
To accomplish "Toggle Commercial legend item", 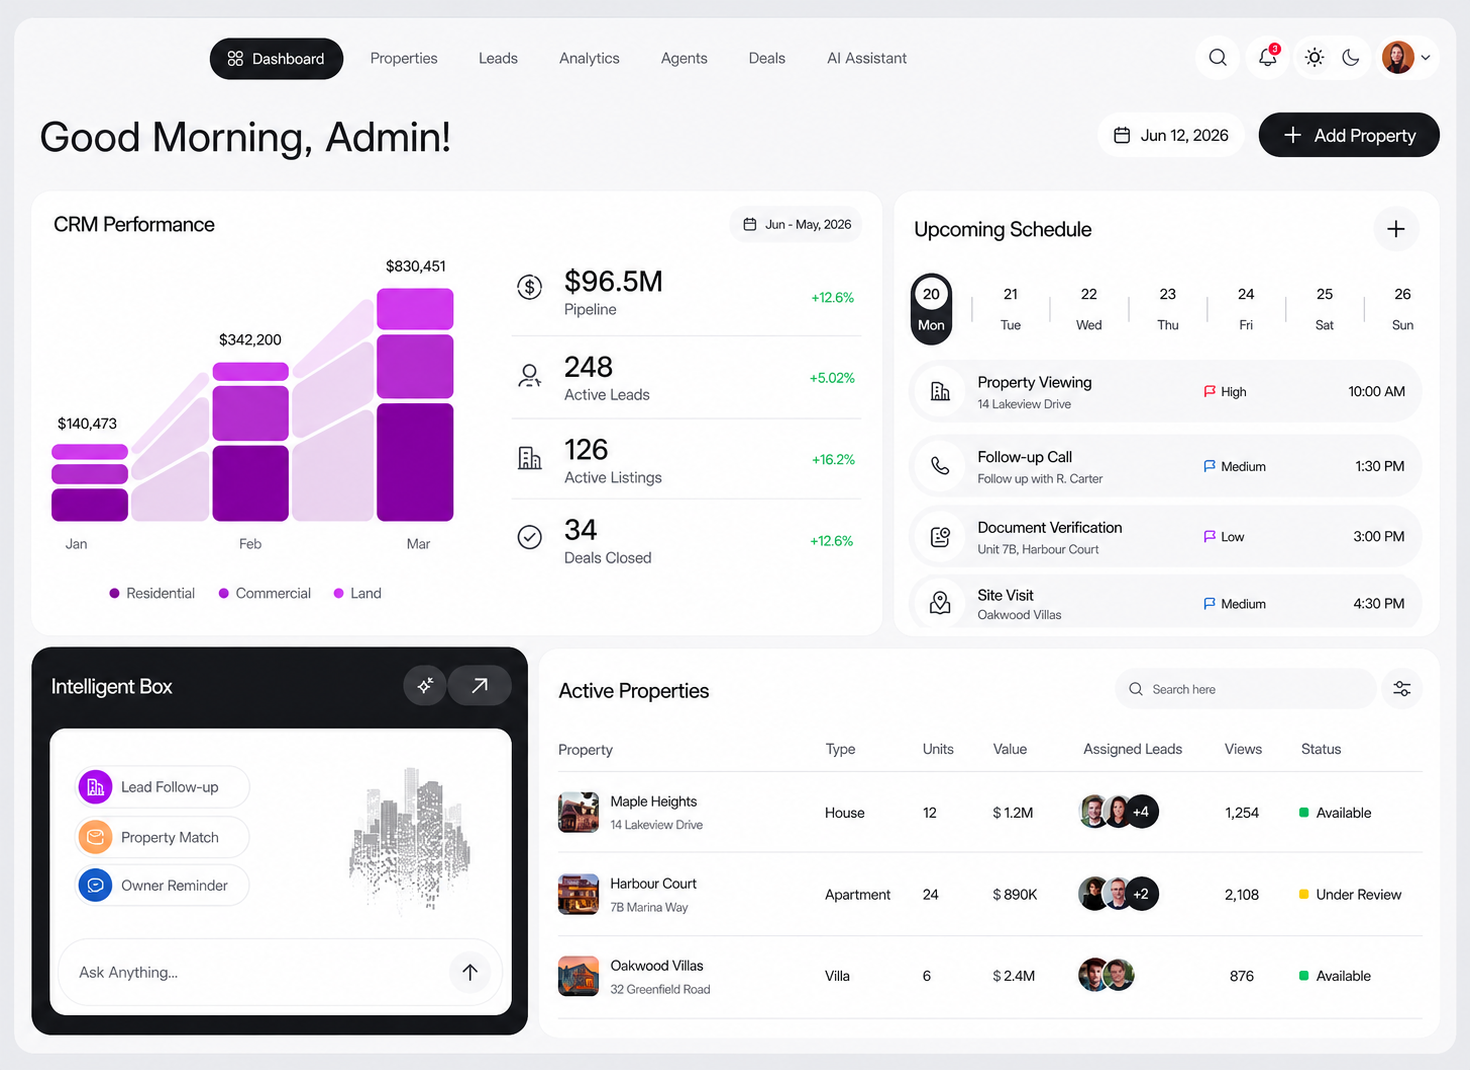I will point(265,593).
